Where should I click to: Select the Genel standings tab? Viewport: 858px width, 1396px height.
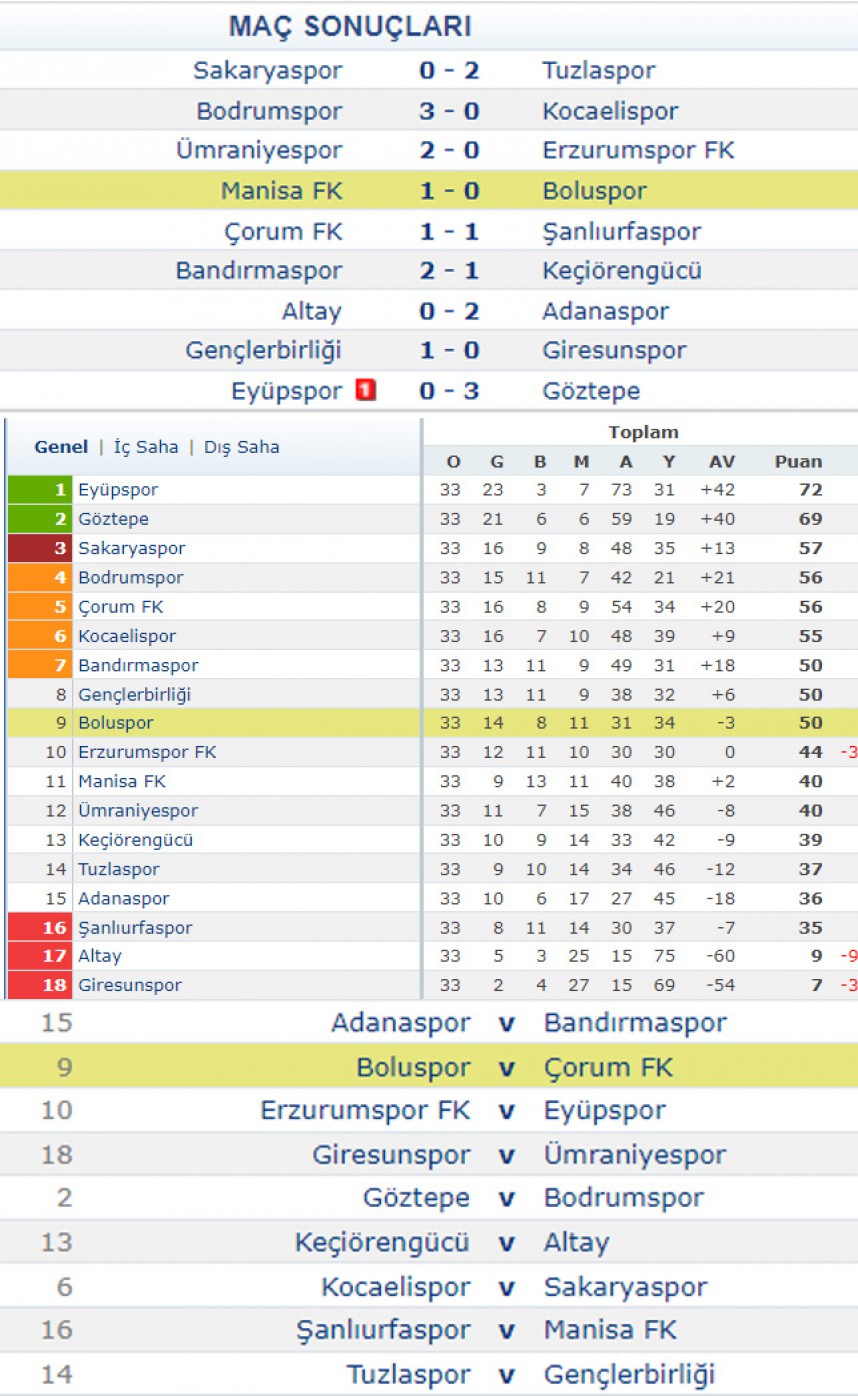pyautogui.click(x=61, y=447)
